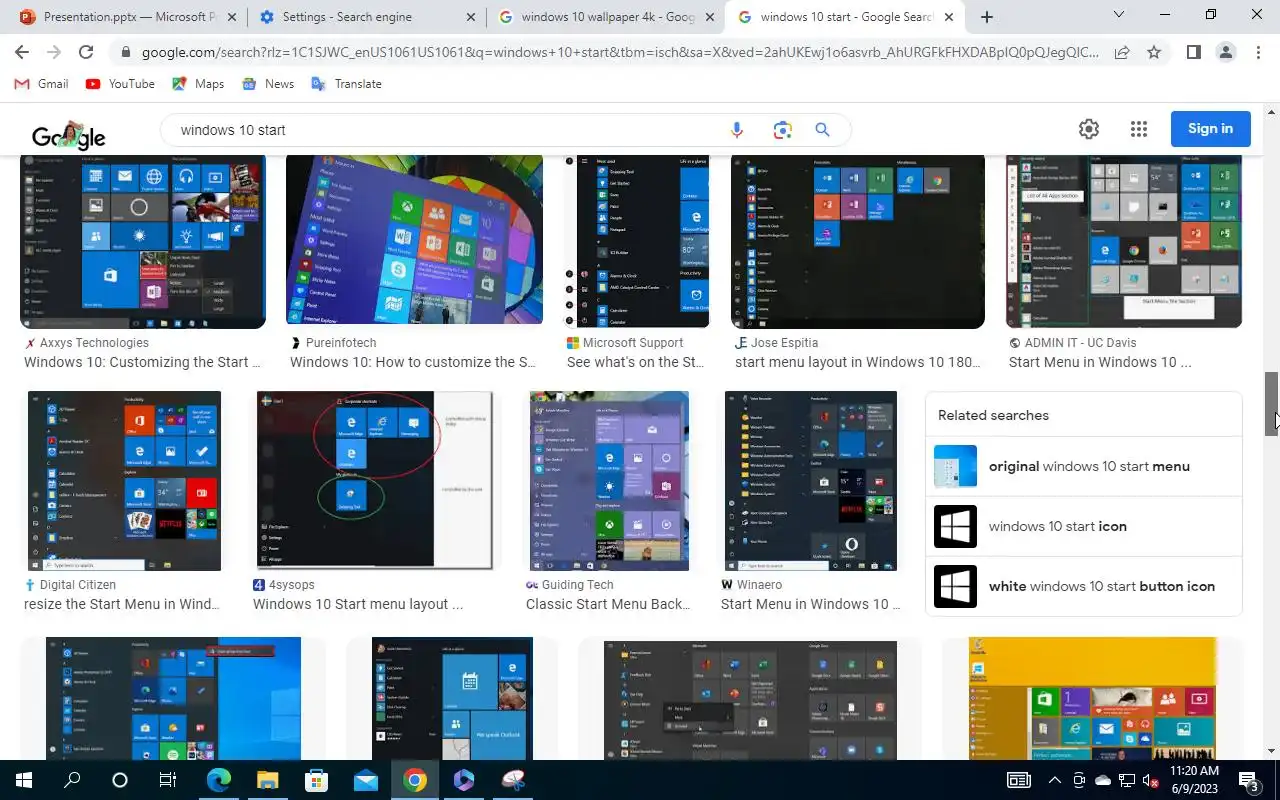Screen dimensions: 1280x800
Task: Open File Explorer from taskbar
Action: click(x=267, y=780)
